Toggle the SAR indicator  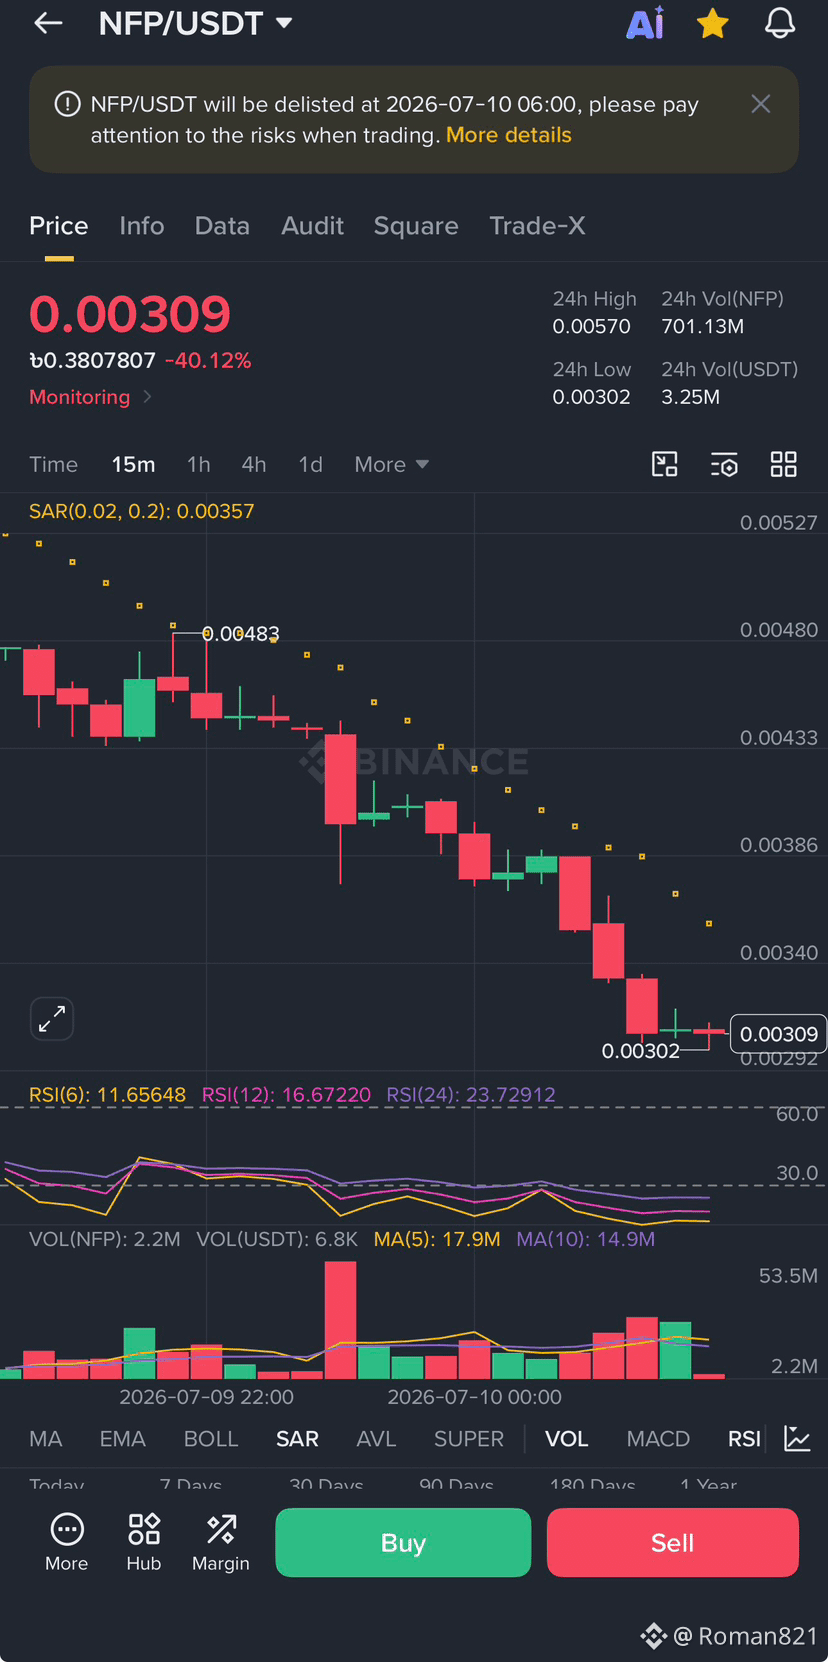click(x=297, y=1439)
